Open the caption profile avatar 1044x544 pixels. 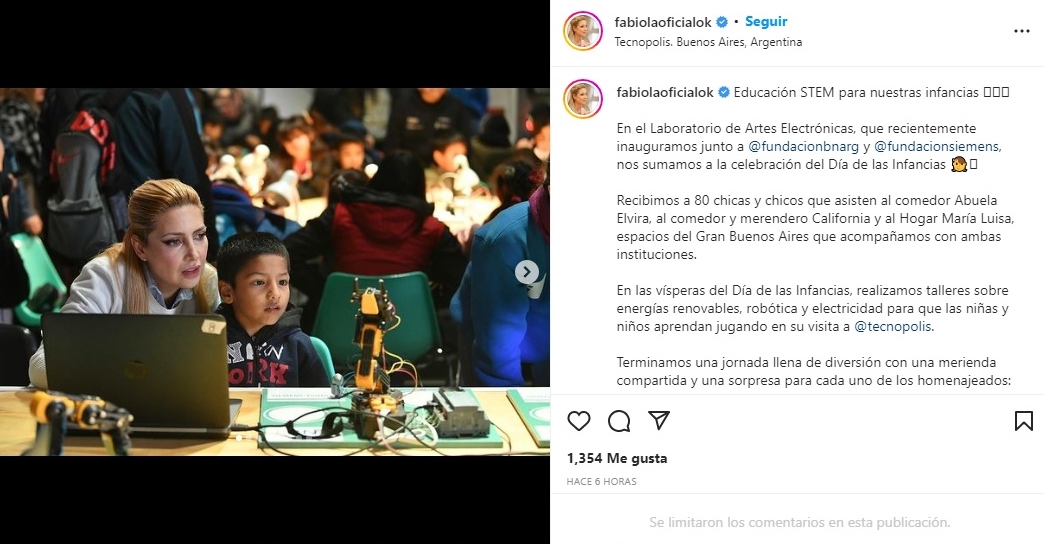(x=583, y=99)
